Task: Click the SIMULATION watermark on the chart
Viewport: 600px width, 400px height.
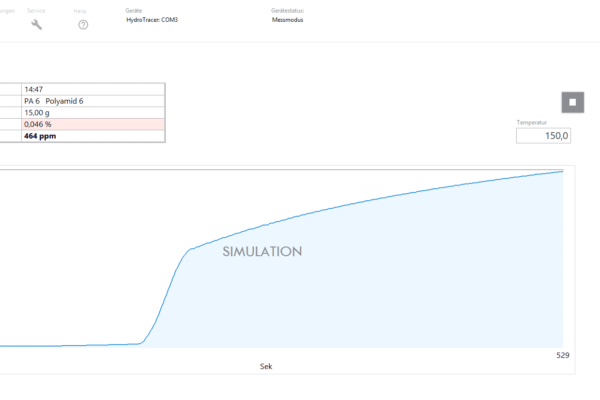Action: pyautogui.click(x=262, y=252)
